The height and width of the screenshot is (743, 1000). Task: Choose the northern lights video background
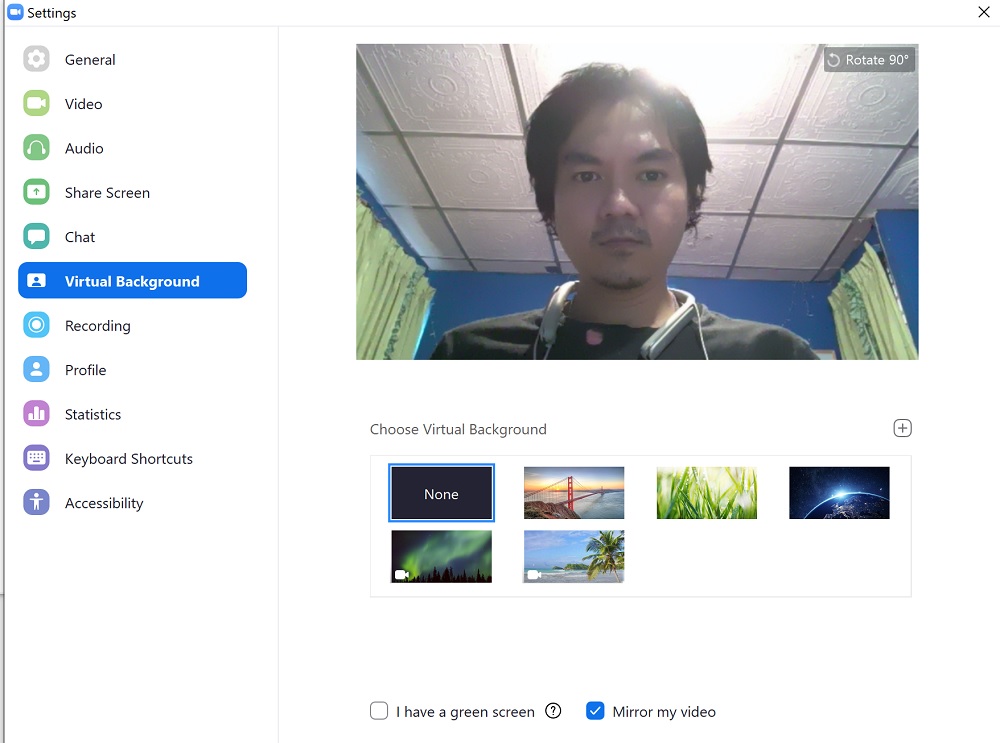click(x=441, y=556)
